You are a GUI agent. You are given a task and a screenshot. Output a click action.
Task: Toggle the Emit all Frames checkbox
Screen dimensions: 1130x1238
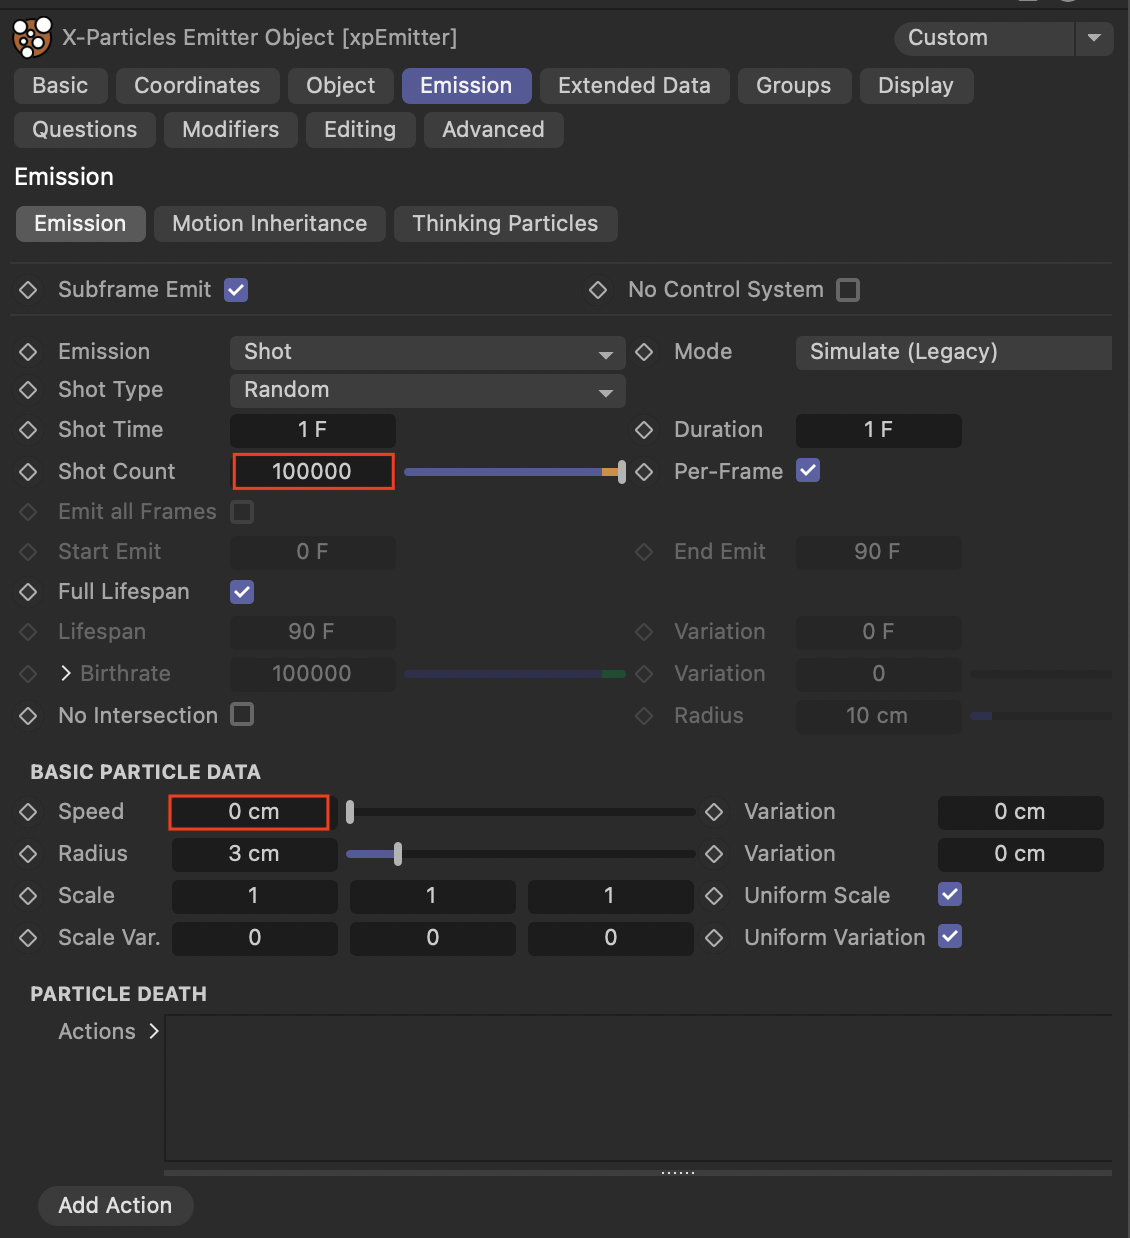[242, 512]
